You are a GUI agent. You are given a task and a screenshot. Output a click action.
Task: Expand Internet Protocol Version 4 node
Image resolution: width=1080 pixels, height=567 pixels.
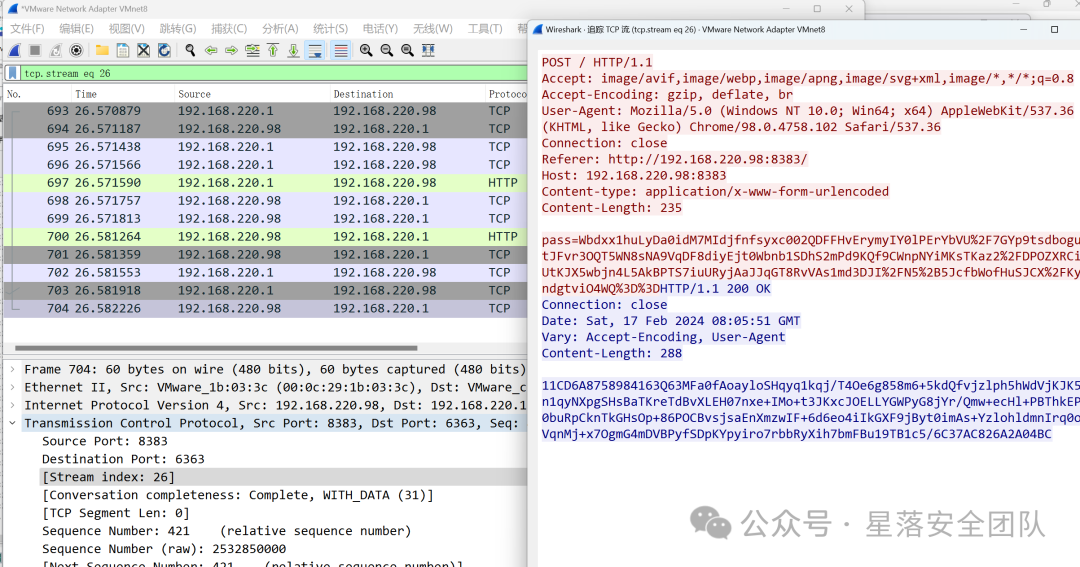pos(12,405)
